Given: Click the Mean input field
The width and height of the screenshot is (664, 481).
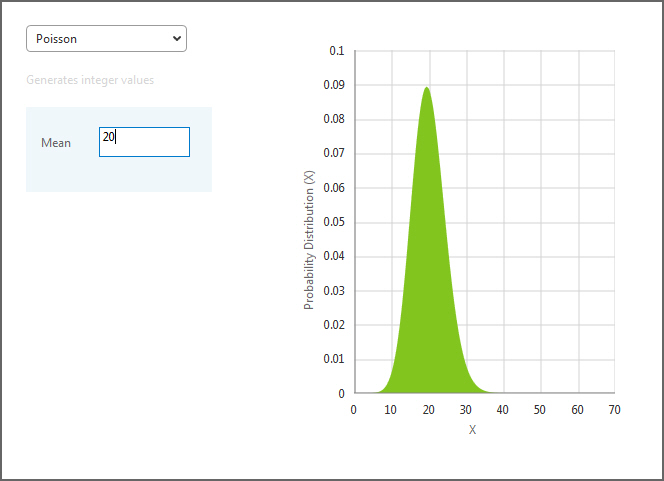Looking at the screenshot, I should point(144,142).
